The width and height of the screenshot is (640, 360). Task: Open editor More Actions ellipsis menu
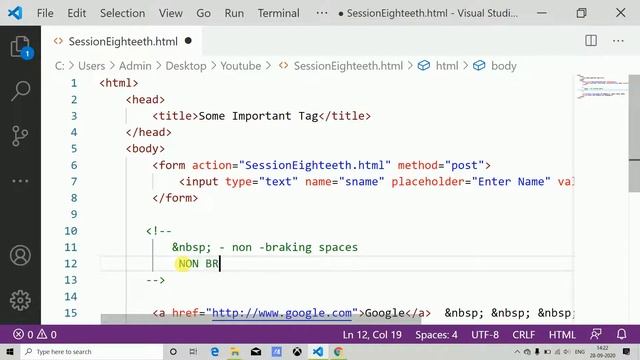point(618,40)
